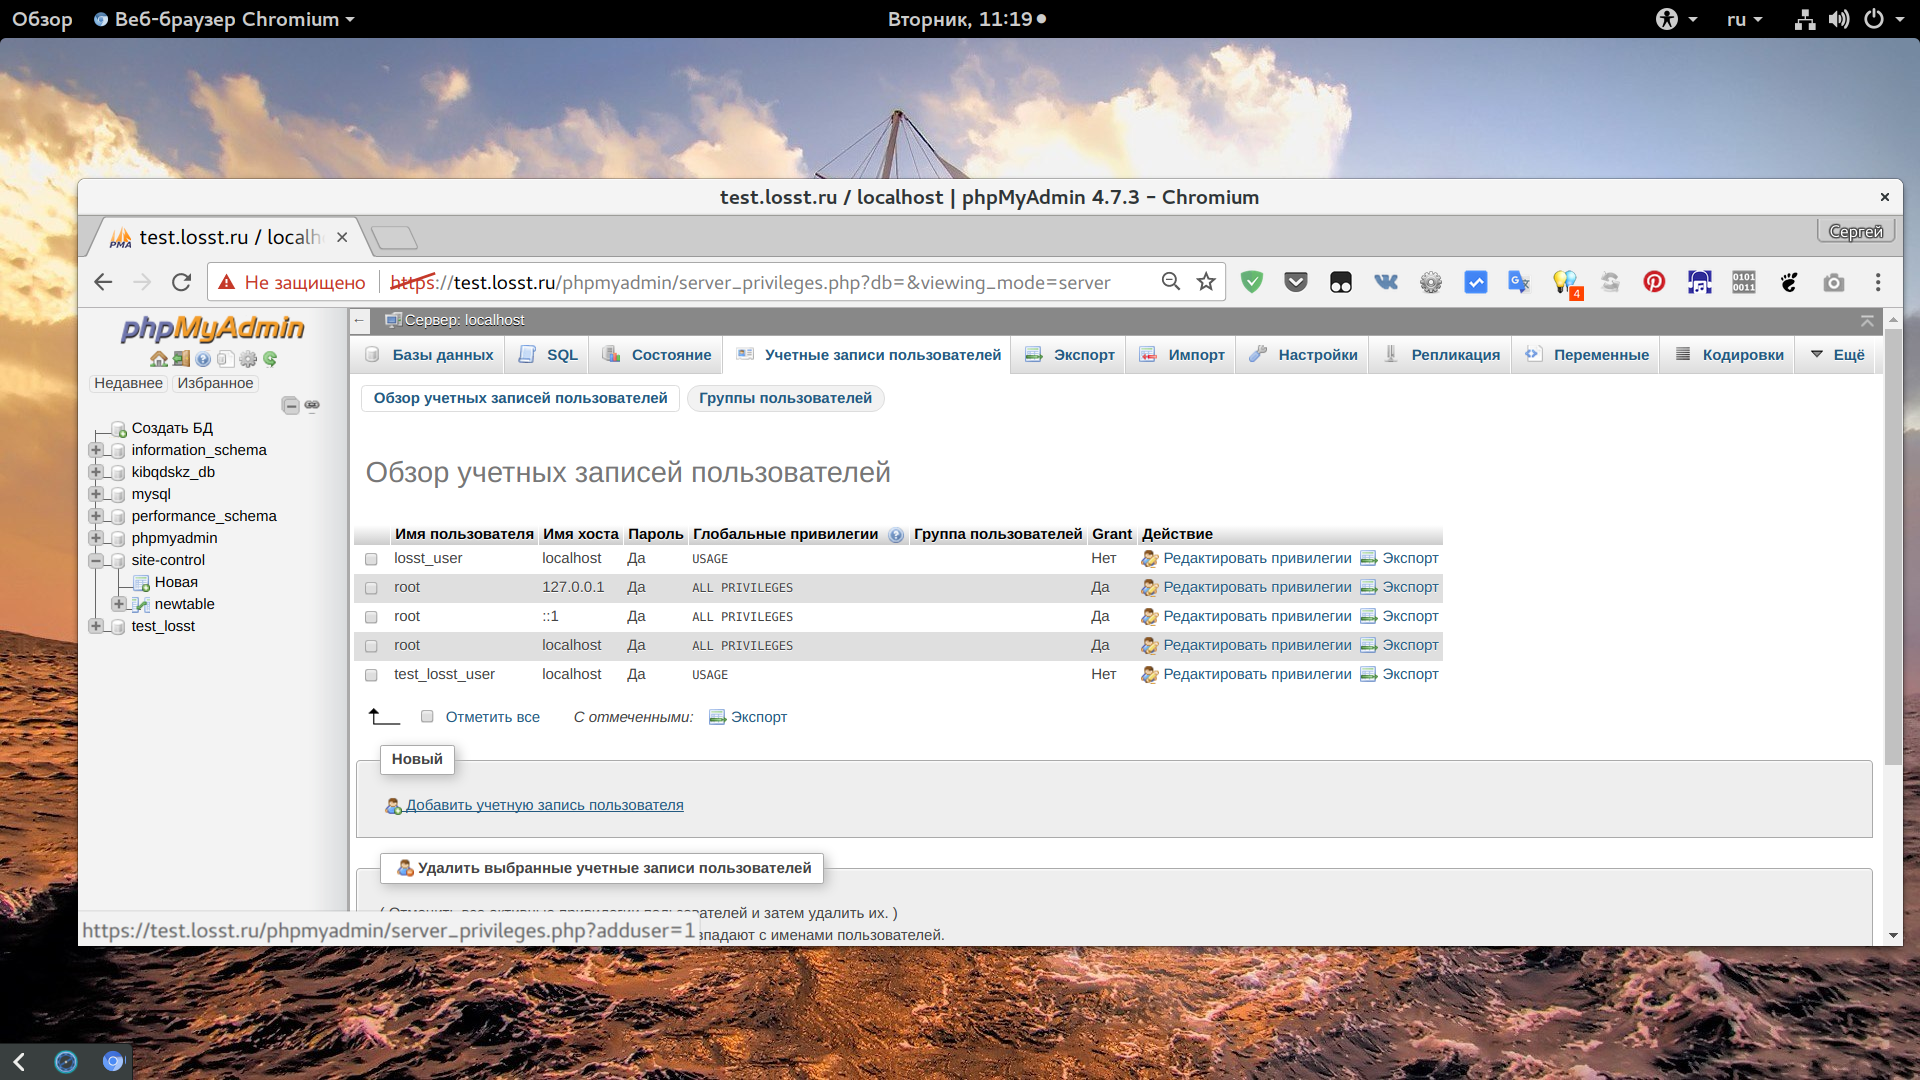The height and width of the screenshot is (1080, 1920).
Task: Click the newtable table icon
Action: tap(141, 605)
